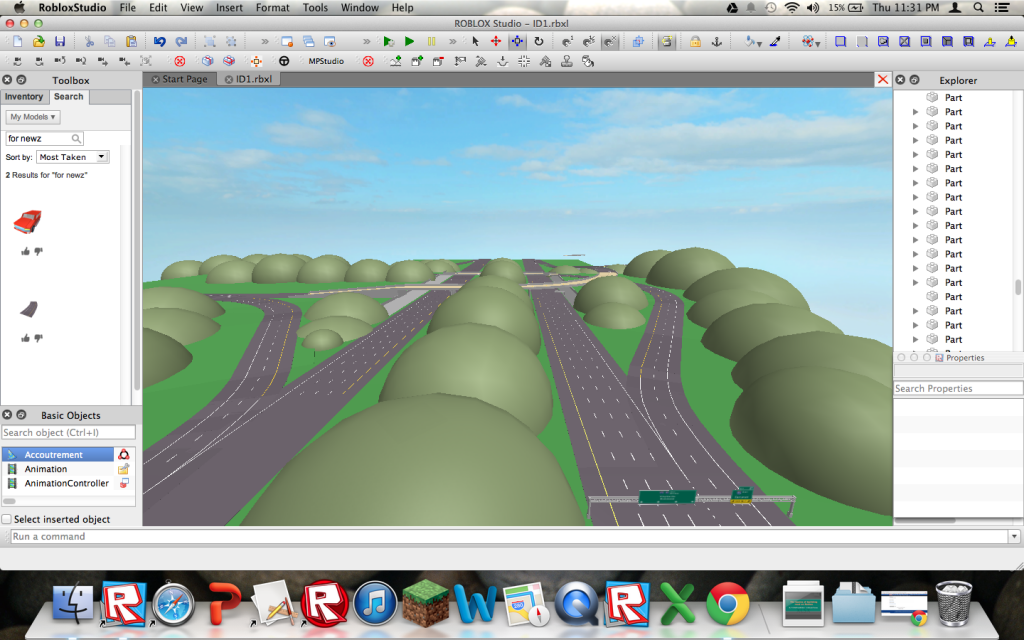Click the terrain stamp tool icon
The image size is (1024, 640).
pos(566,61)
